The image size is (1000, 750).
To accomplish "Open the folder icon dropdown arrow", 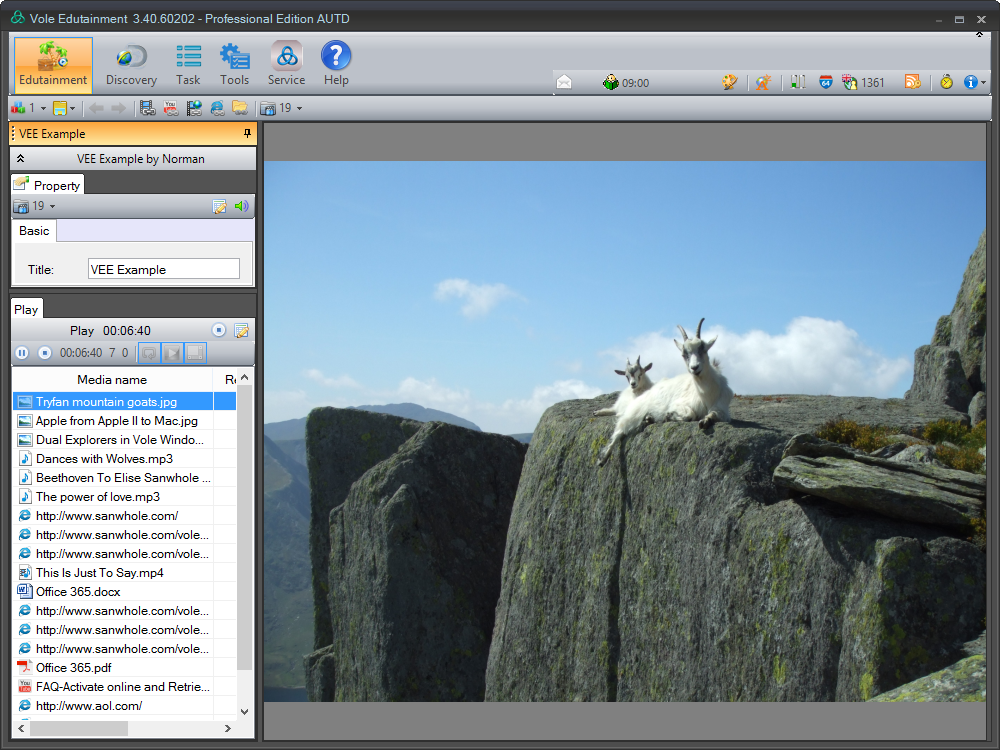I will pyautogui.click(x=73, y=108).
